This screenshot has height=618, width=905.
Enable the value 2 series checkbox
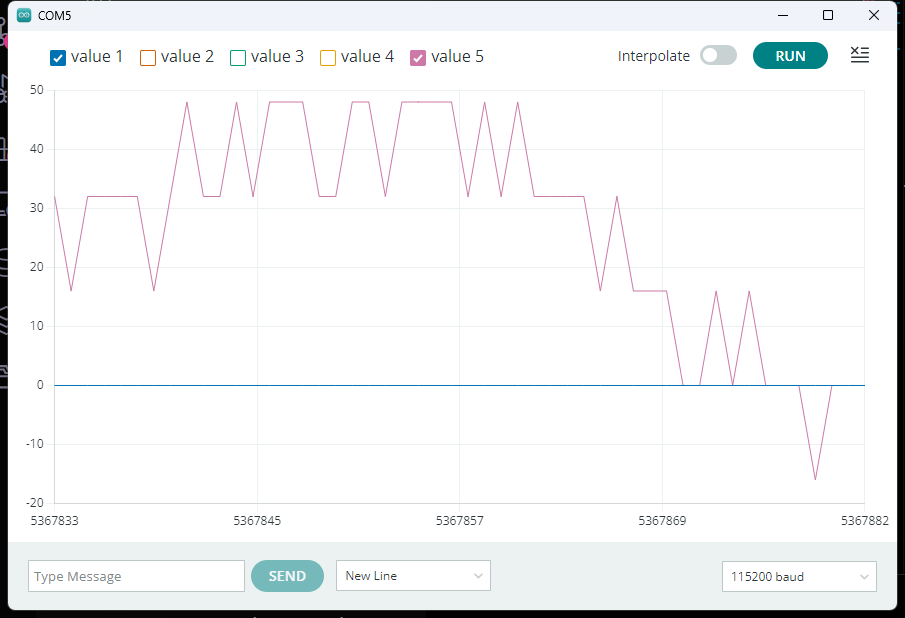point(148,57)
